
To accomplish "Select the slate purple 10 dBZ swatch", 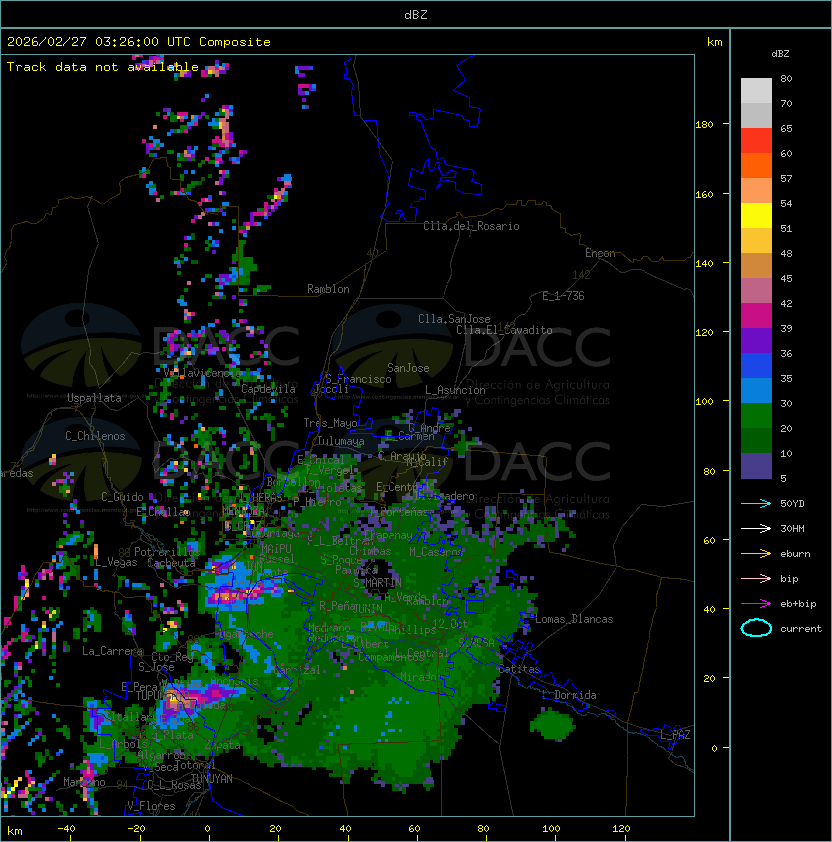I will pyautogui.click(x=756, y=466).
